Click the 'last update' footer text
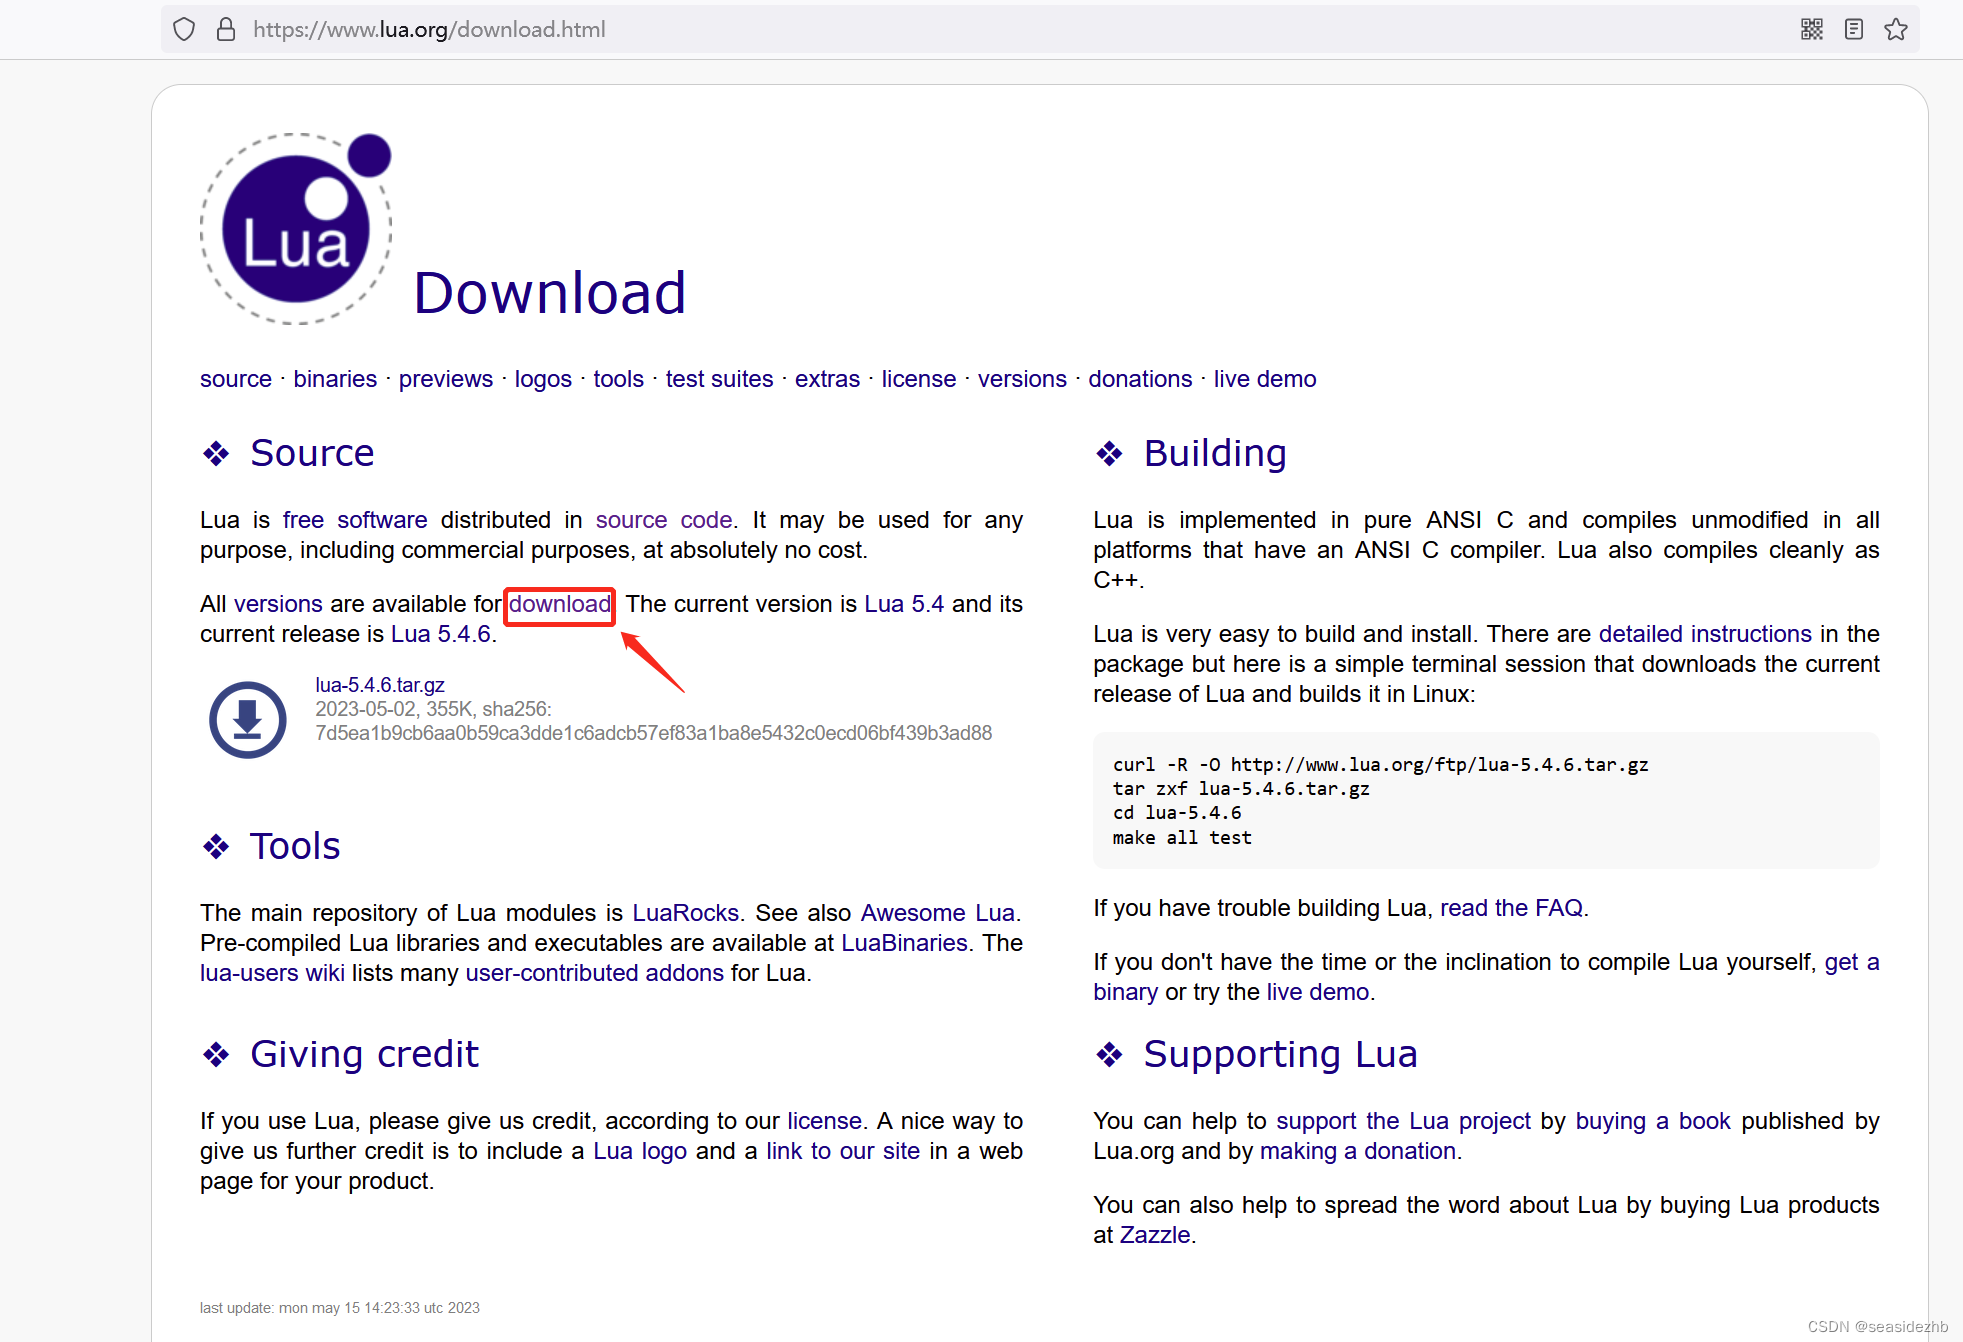 340,1308
